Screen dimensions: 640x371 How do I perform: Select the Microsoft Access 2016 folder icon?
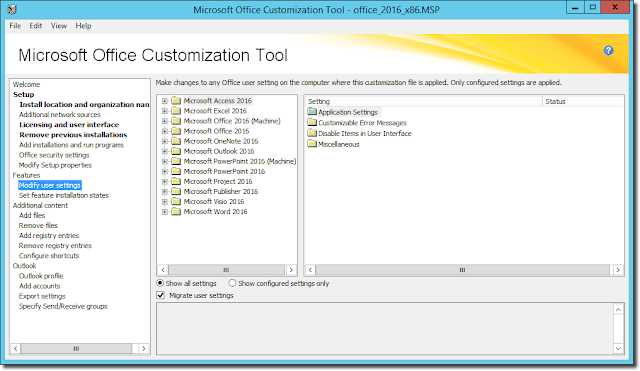click(x=176, y=100)
